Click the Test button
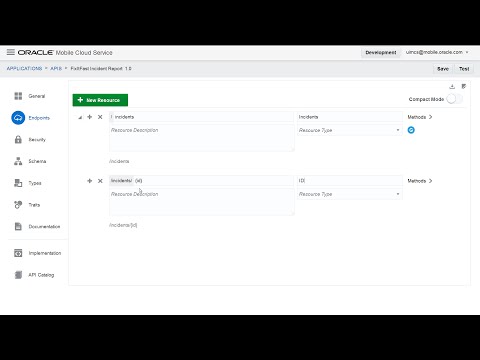The height and width of the screenshot is (360, 480). (x=464, y=69)
